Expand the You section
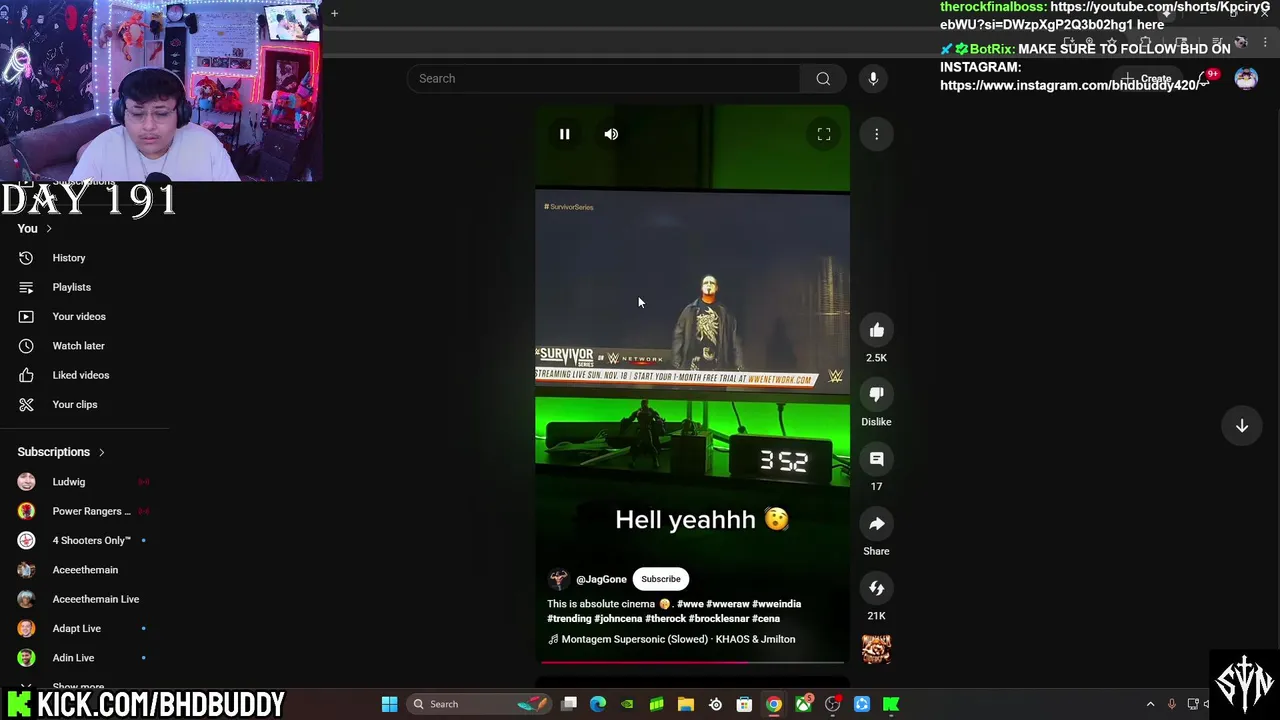The width and height of the screenshot is (1280, 720). coord(35,229)
